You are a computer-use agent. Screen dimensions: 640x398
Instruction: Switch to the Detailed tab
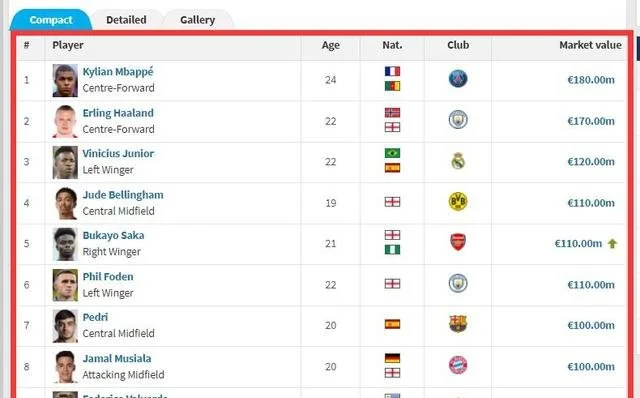tap(126, 20)
